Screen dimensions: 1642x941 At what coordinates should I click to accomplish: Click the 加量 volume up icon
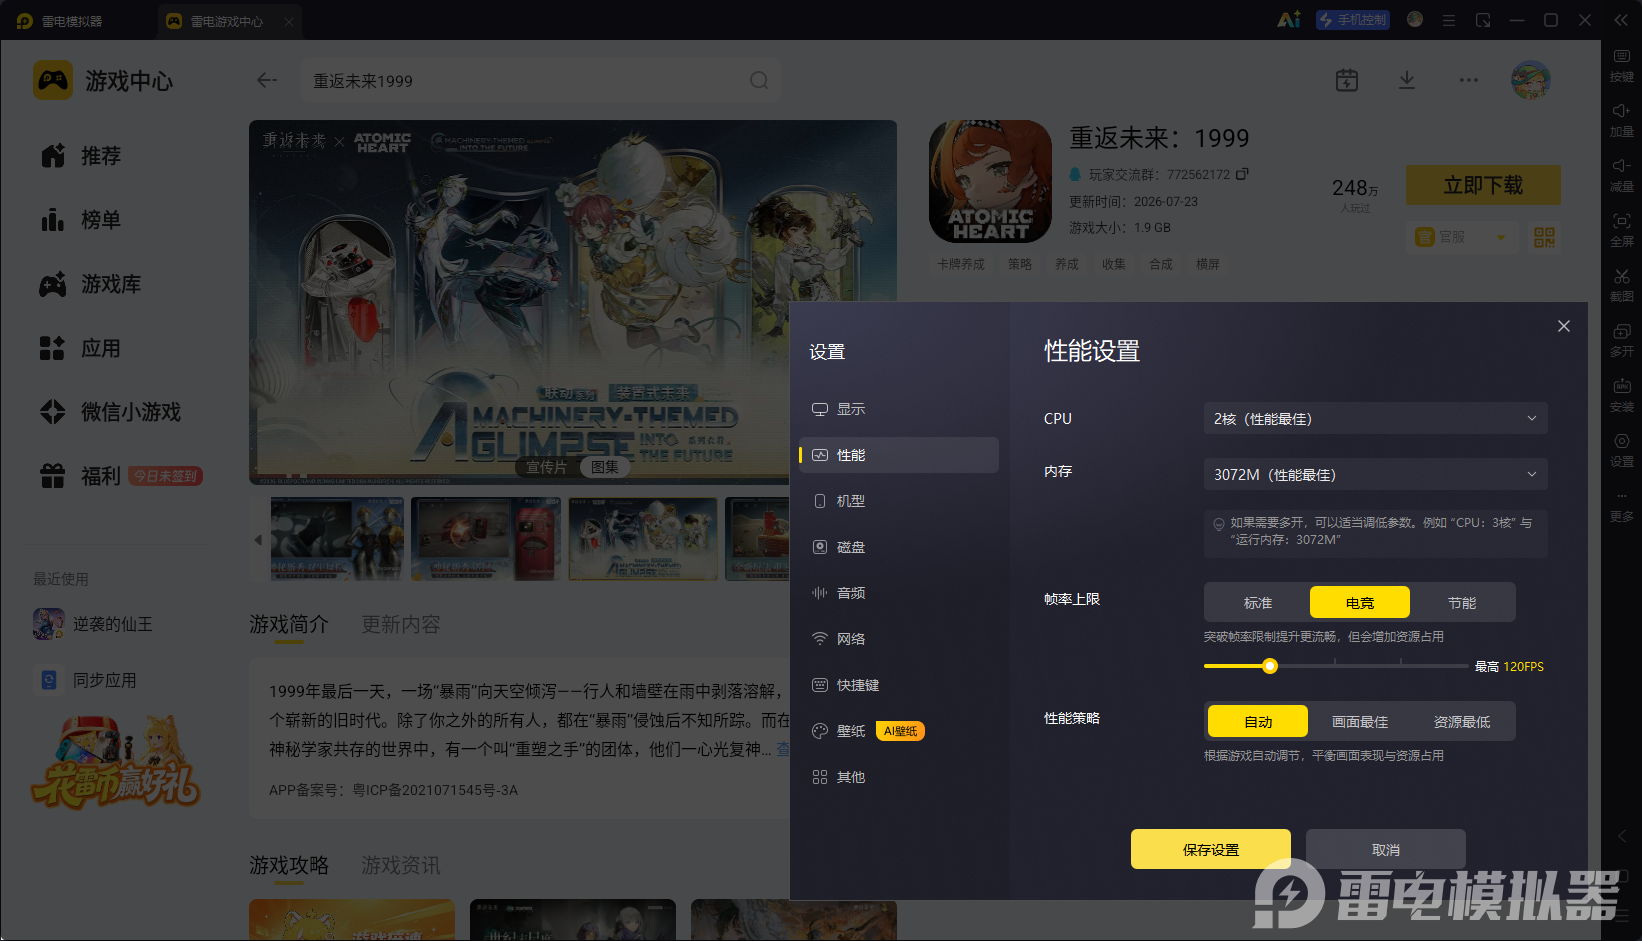1621,120
